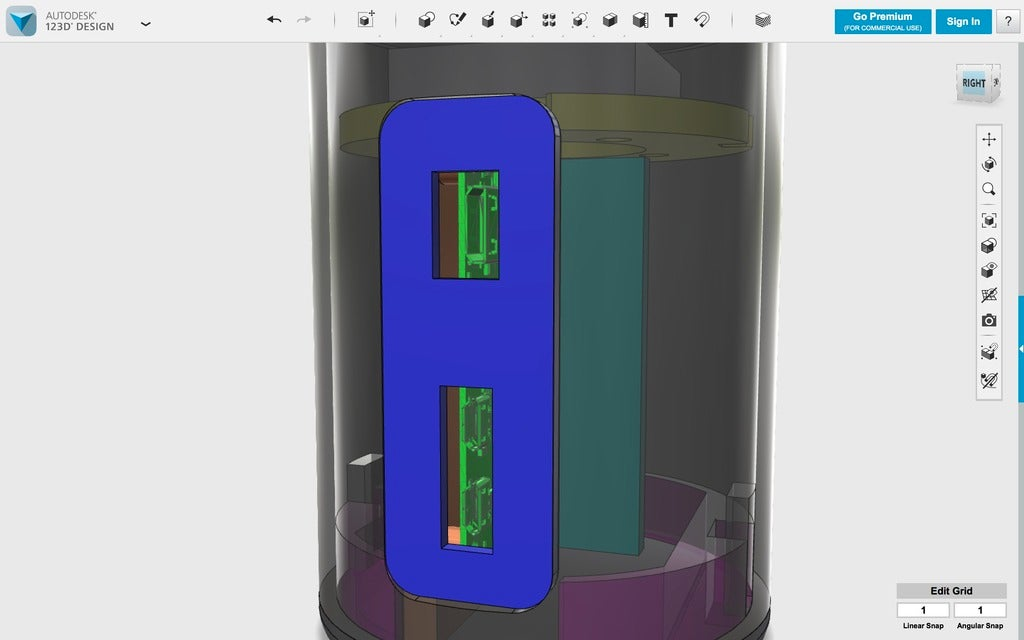Open the Primitives tool menu
This screenshot has width=1024, height=640.
[426, 20]
